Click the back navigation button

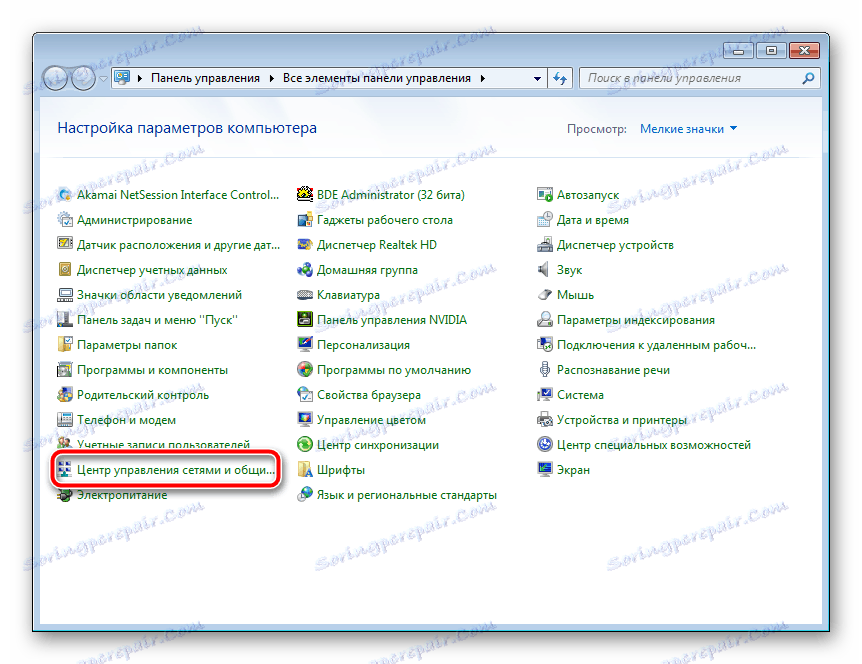click(54, 78)
